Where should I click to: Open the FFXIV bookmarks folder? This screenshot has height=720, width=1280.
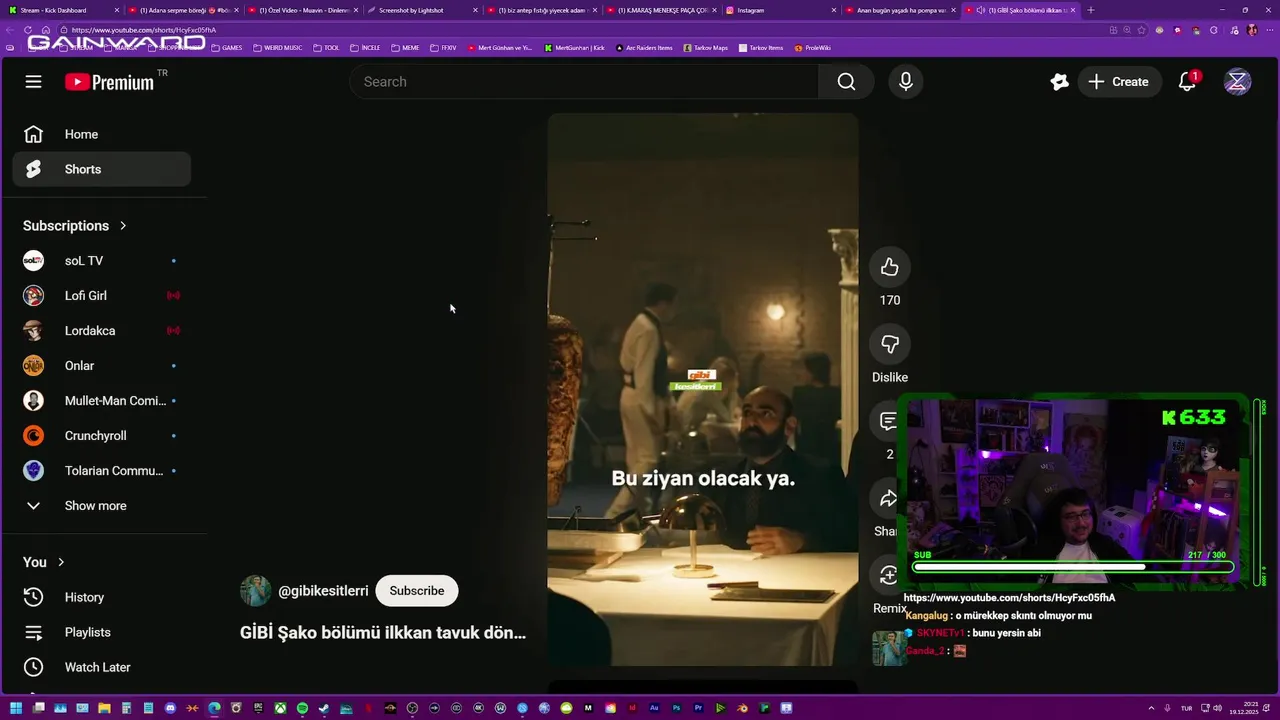(x=443, y=48)
